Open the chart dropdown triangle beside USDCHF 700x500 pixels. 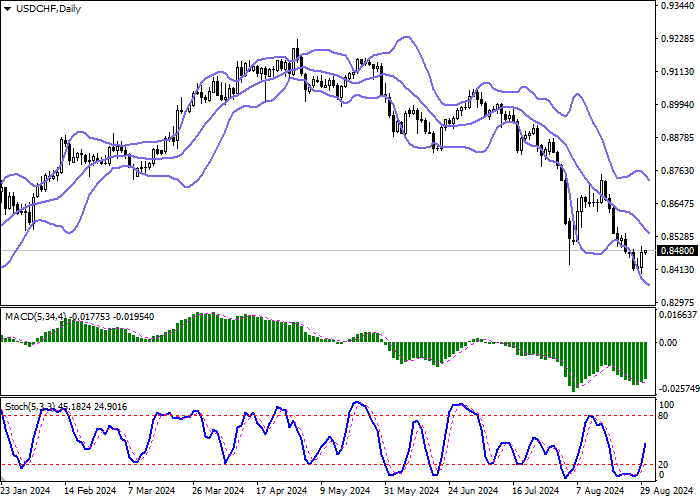click(7, 9)
